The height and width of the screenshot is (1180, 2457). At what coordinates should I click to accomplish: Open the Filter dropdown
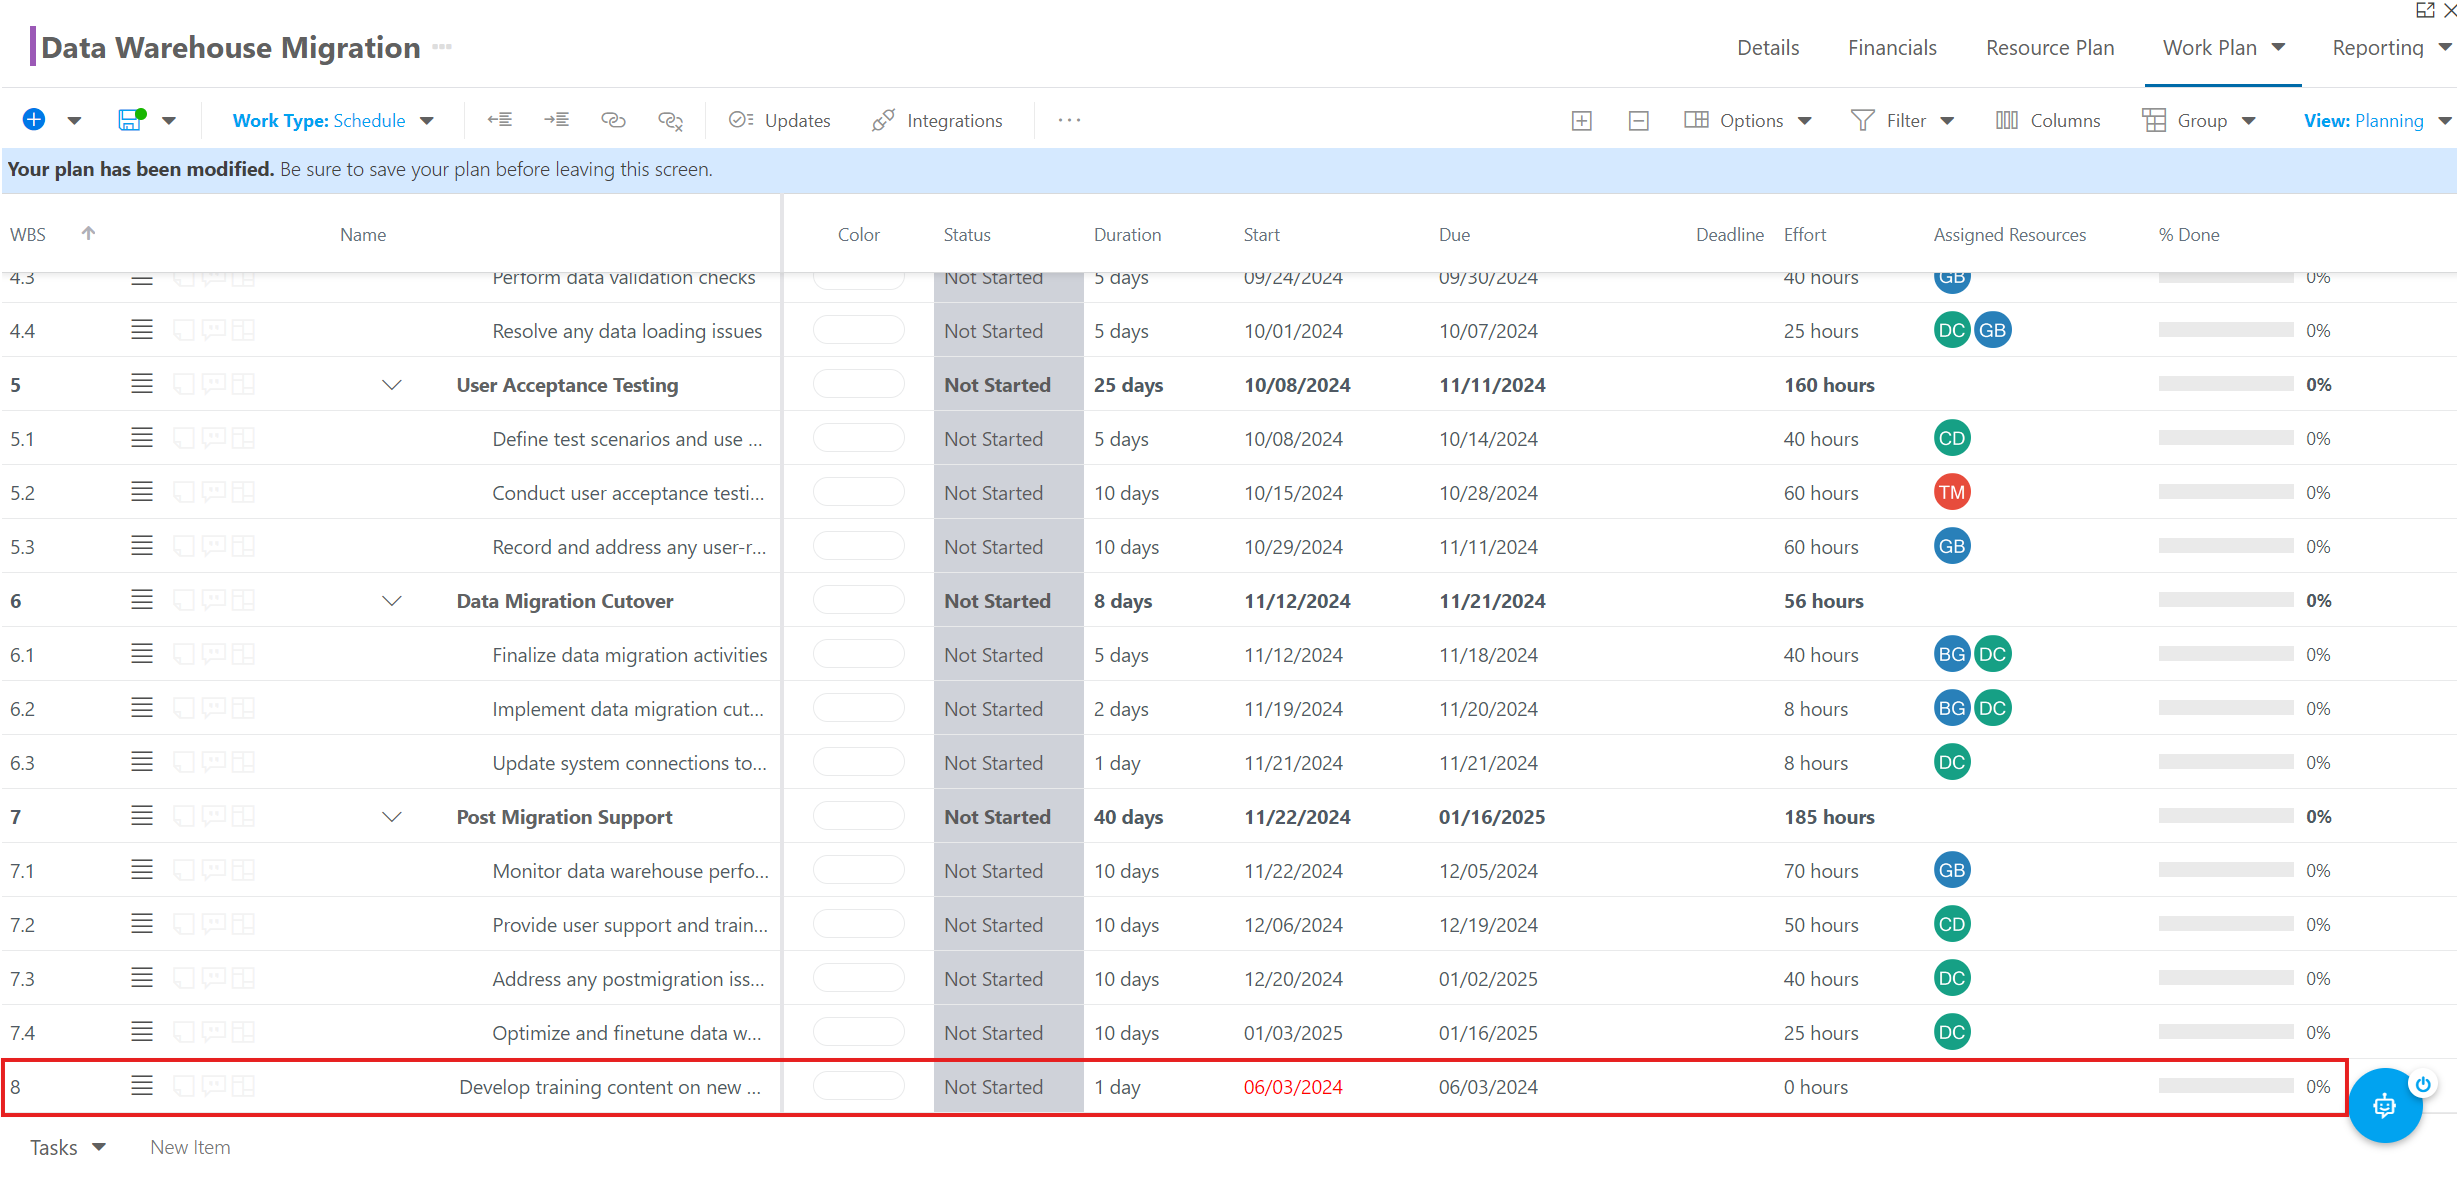tap(1902, 121)
